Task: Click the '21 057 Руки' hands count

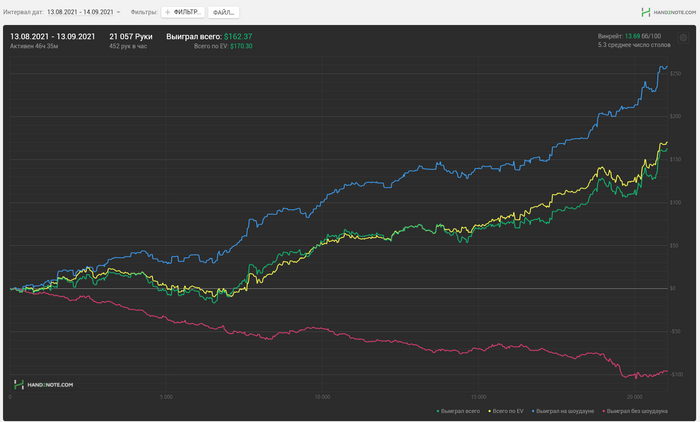Action: click(x=131, y=37)
